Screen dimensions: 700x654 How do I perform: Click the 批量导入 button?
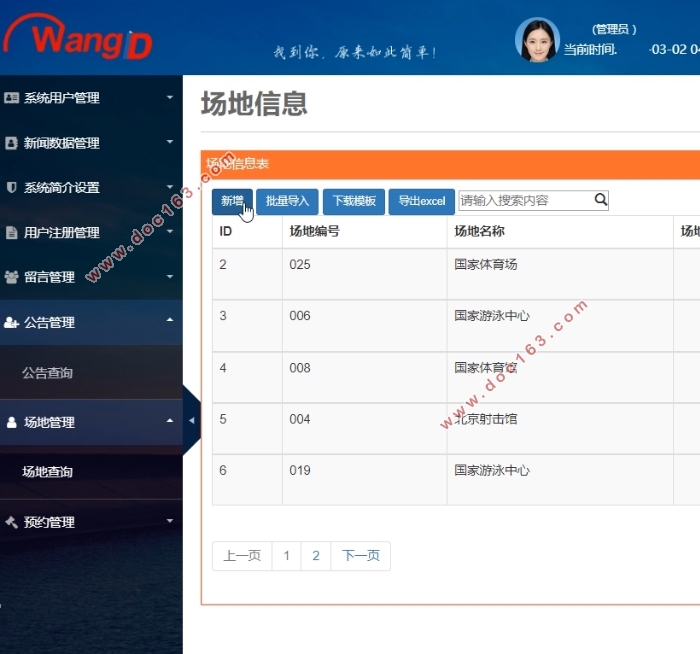pyautogui.click(x=287, y=201)
